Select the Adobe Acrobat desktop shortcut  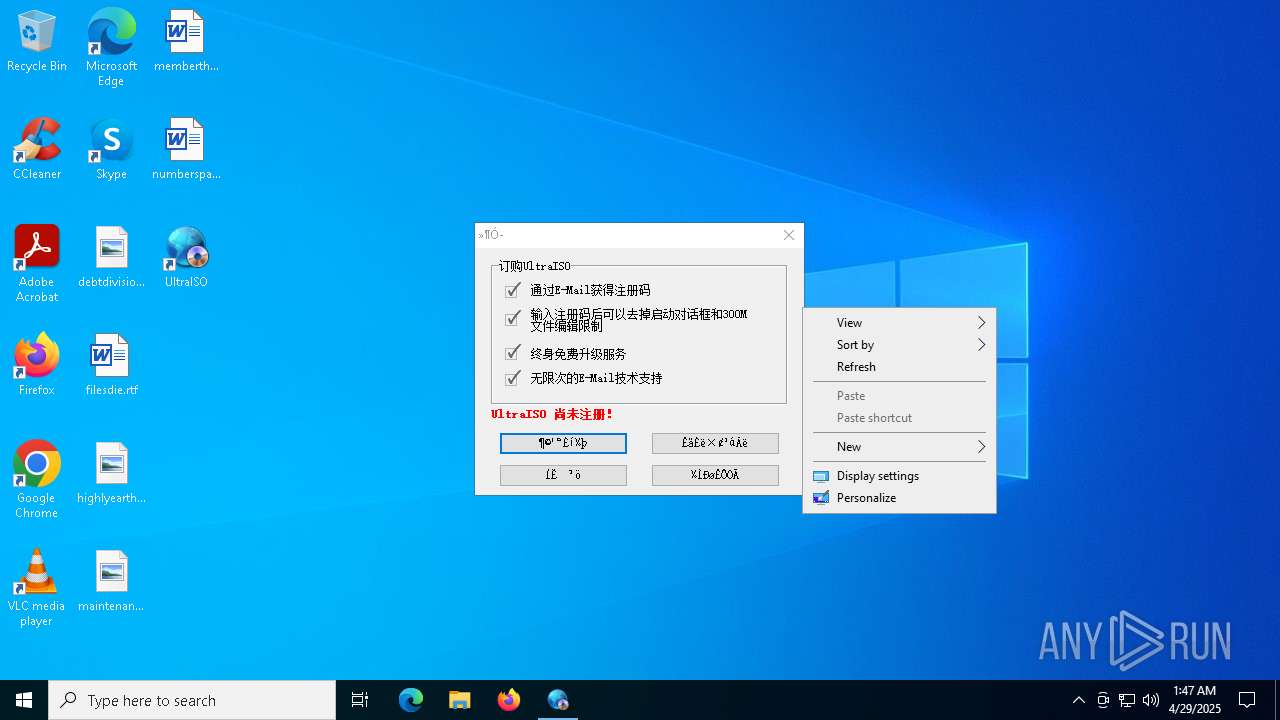(37, 264)
